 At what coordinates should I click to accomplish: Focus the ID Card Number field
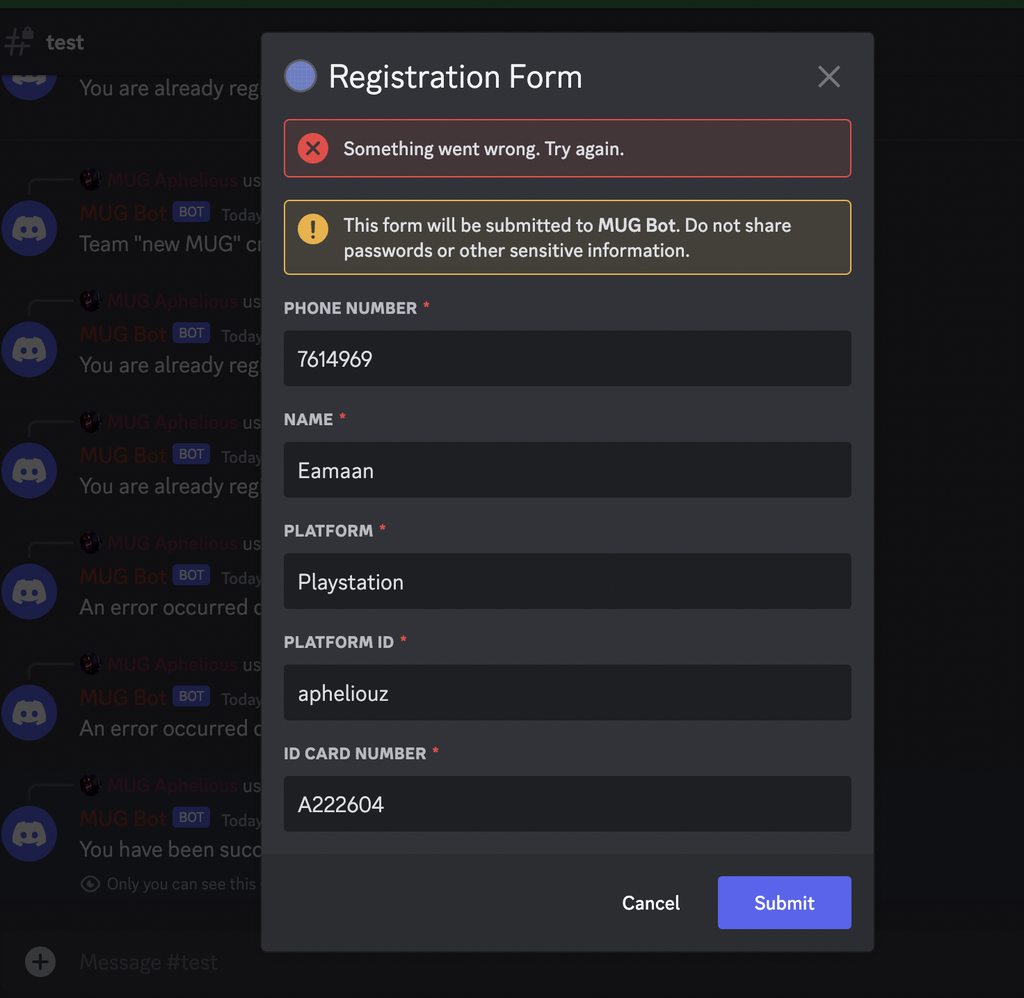[567, 804]
